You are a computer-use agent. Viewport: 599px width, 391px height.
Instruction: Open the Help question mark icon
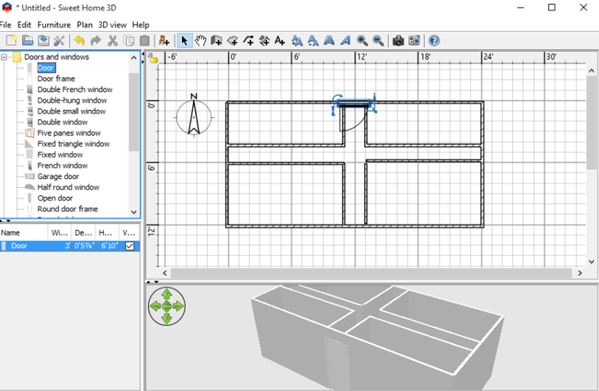click(x=434, y=40)
